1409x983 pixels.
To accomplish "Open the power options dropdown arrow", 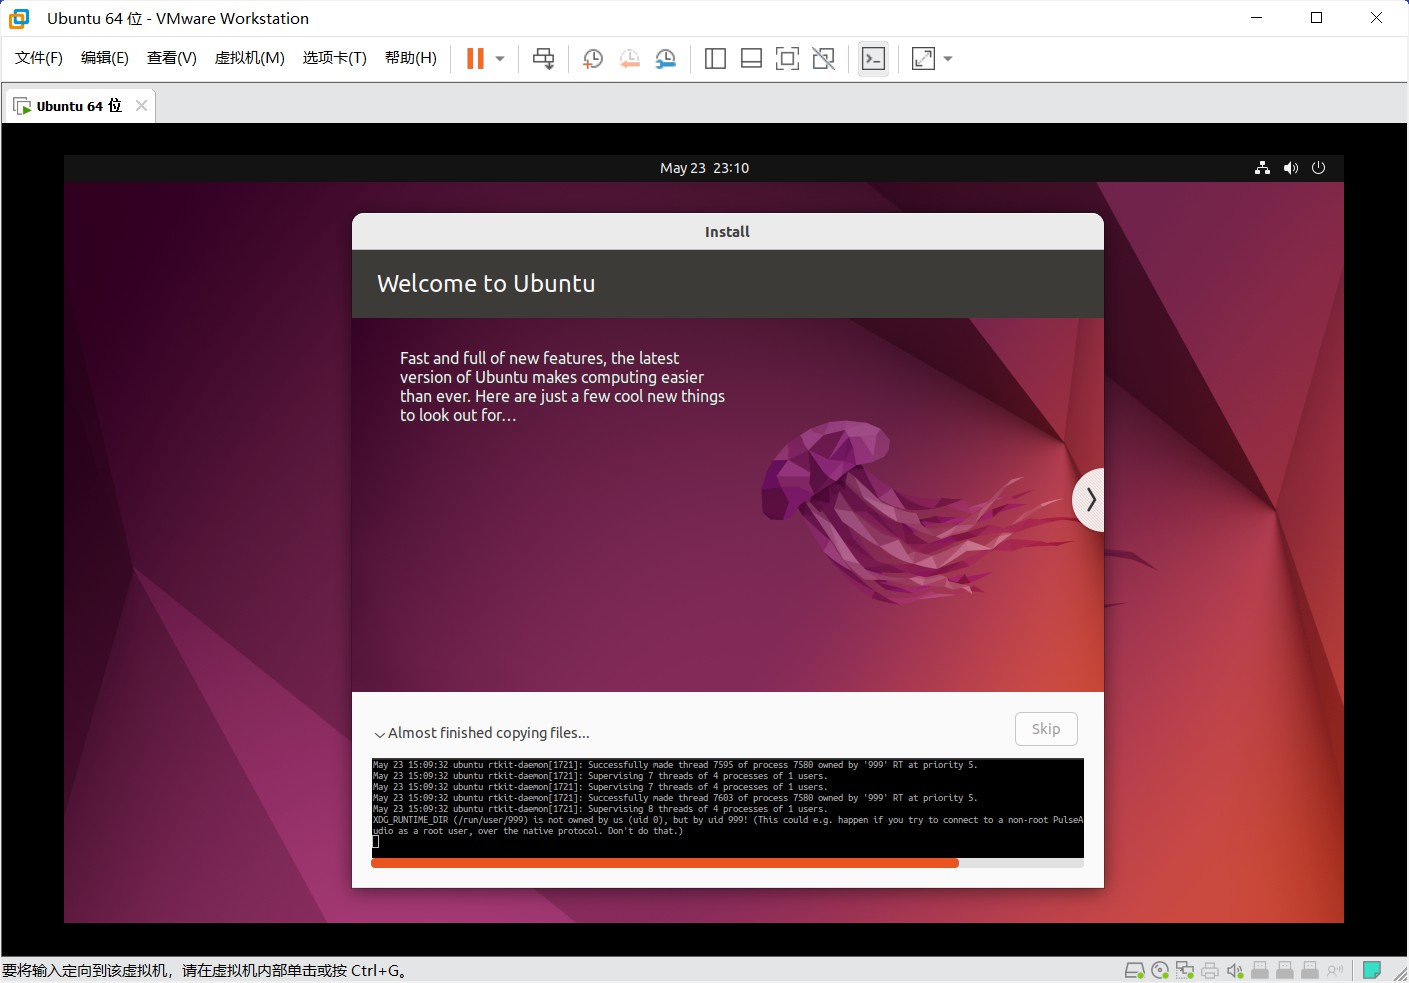I will click(500, 59).
